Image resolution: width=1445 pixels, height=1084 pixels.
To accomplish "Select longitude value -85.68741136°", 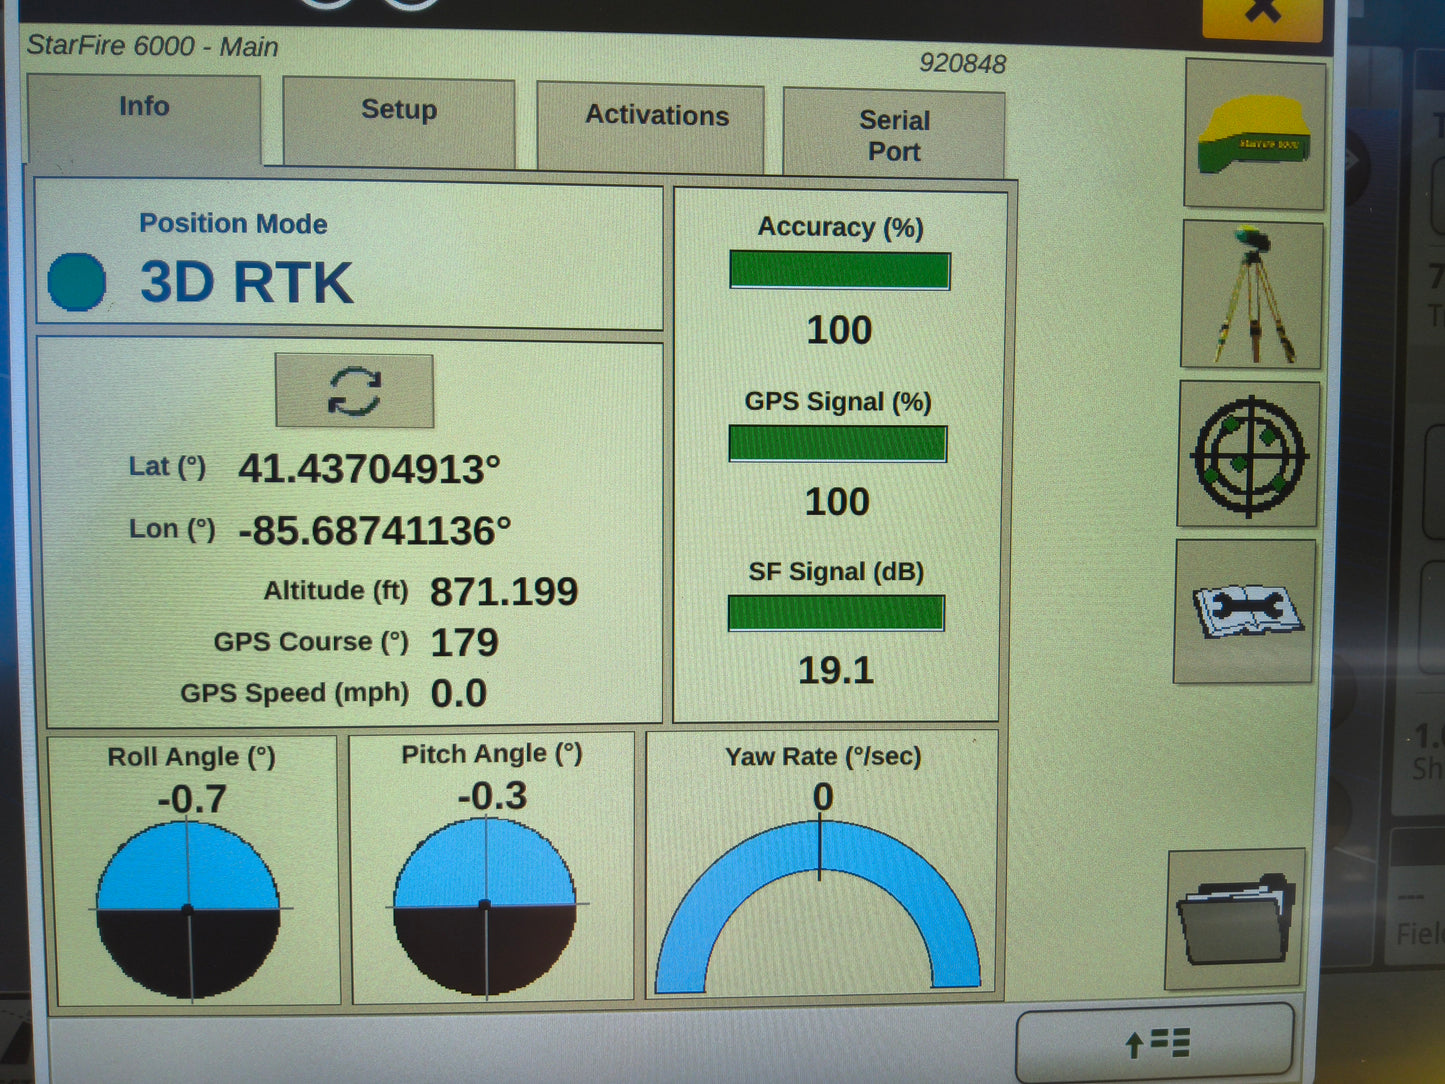I will (374, 531).
